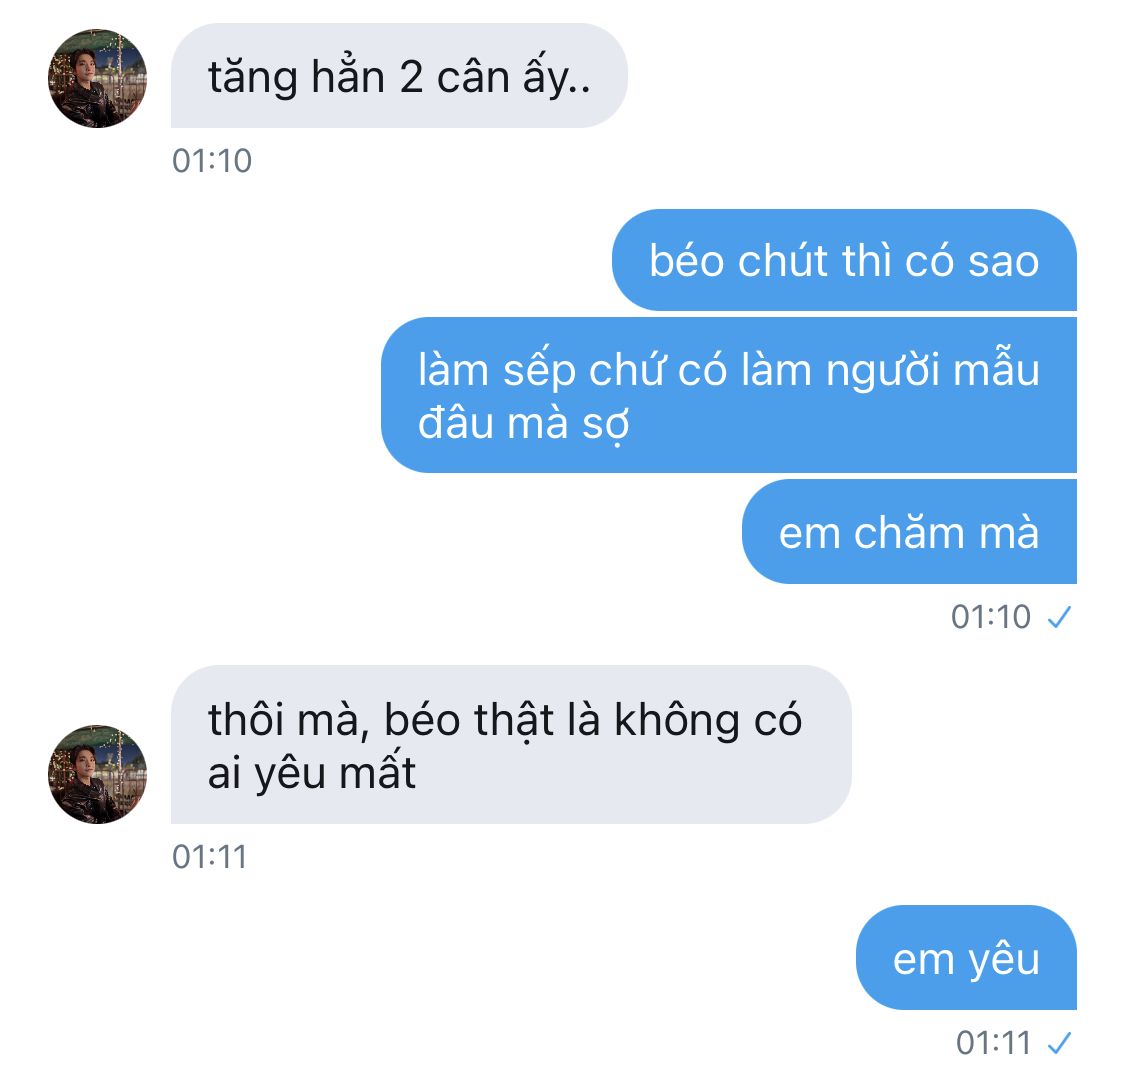Select the 'tăng hẳn 2 cân ấy..' message bubble

399,75
